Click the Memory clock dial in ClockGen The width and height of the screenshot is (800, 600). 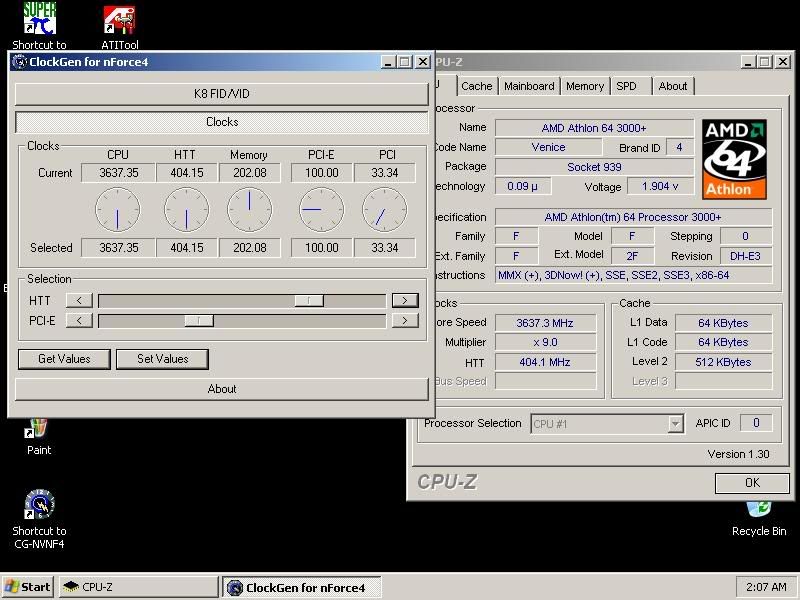click(249, 210)
